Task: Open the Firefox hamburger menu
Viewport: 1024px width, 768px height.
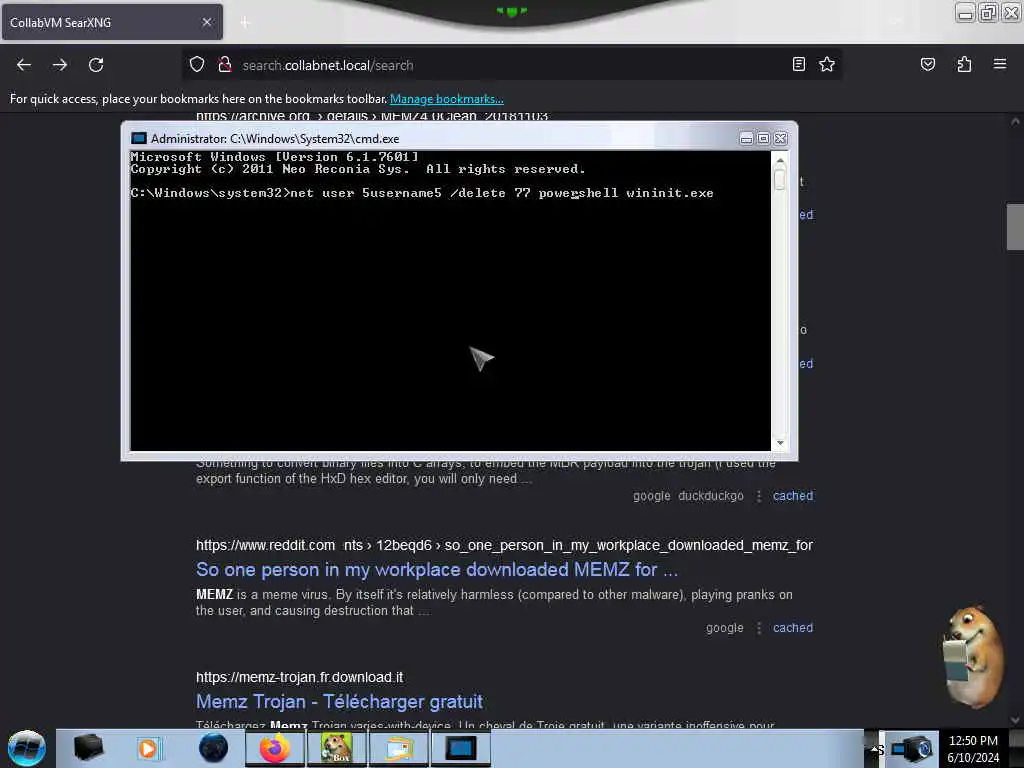Action: 1000,64
